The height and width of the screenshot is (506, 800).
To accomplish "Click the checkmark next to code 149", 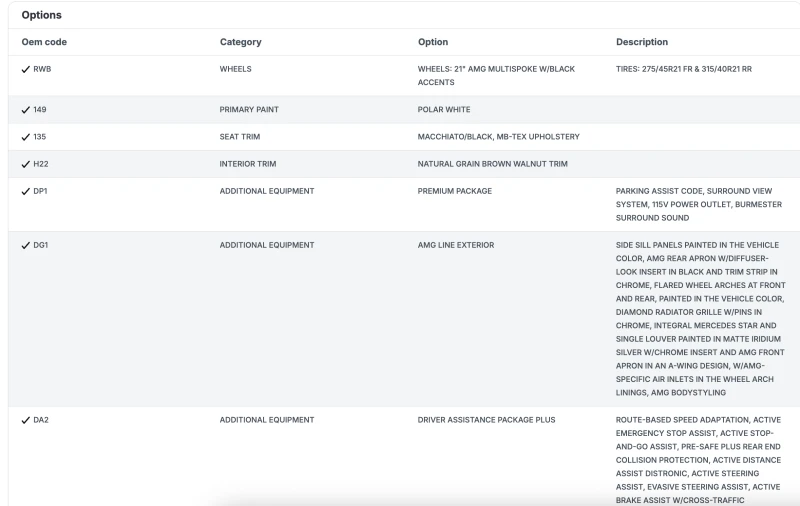I will tap(25, 110).
